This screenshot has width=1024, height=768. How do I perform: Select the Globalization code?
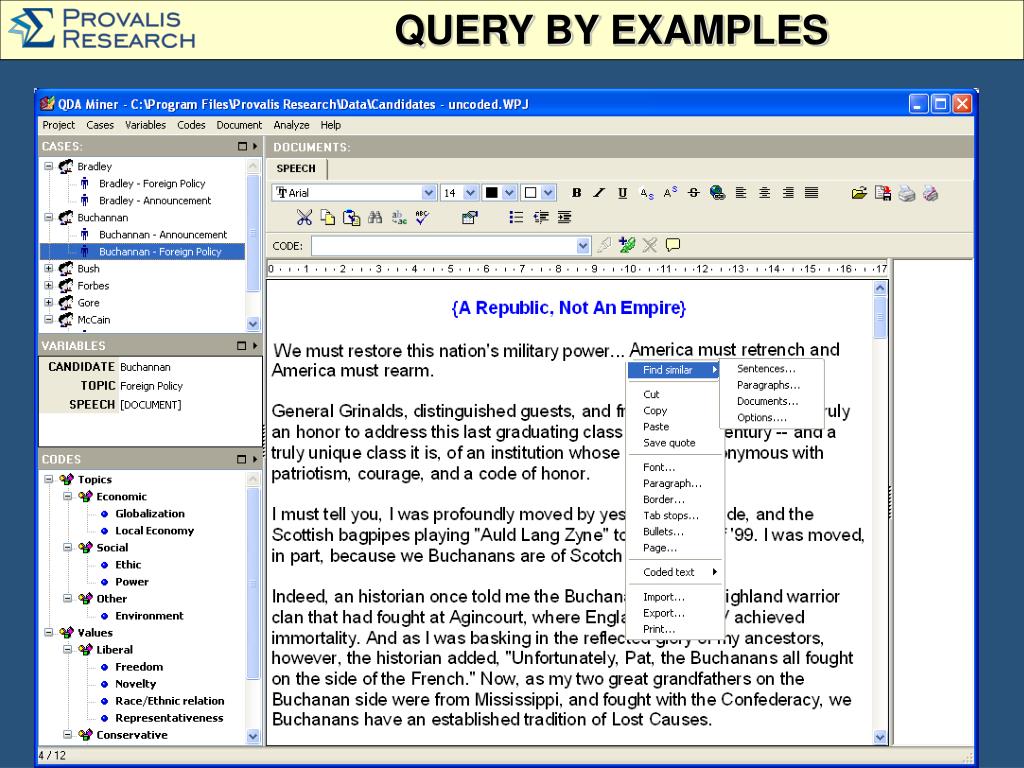[x=150, y=513]
